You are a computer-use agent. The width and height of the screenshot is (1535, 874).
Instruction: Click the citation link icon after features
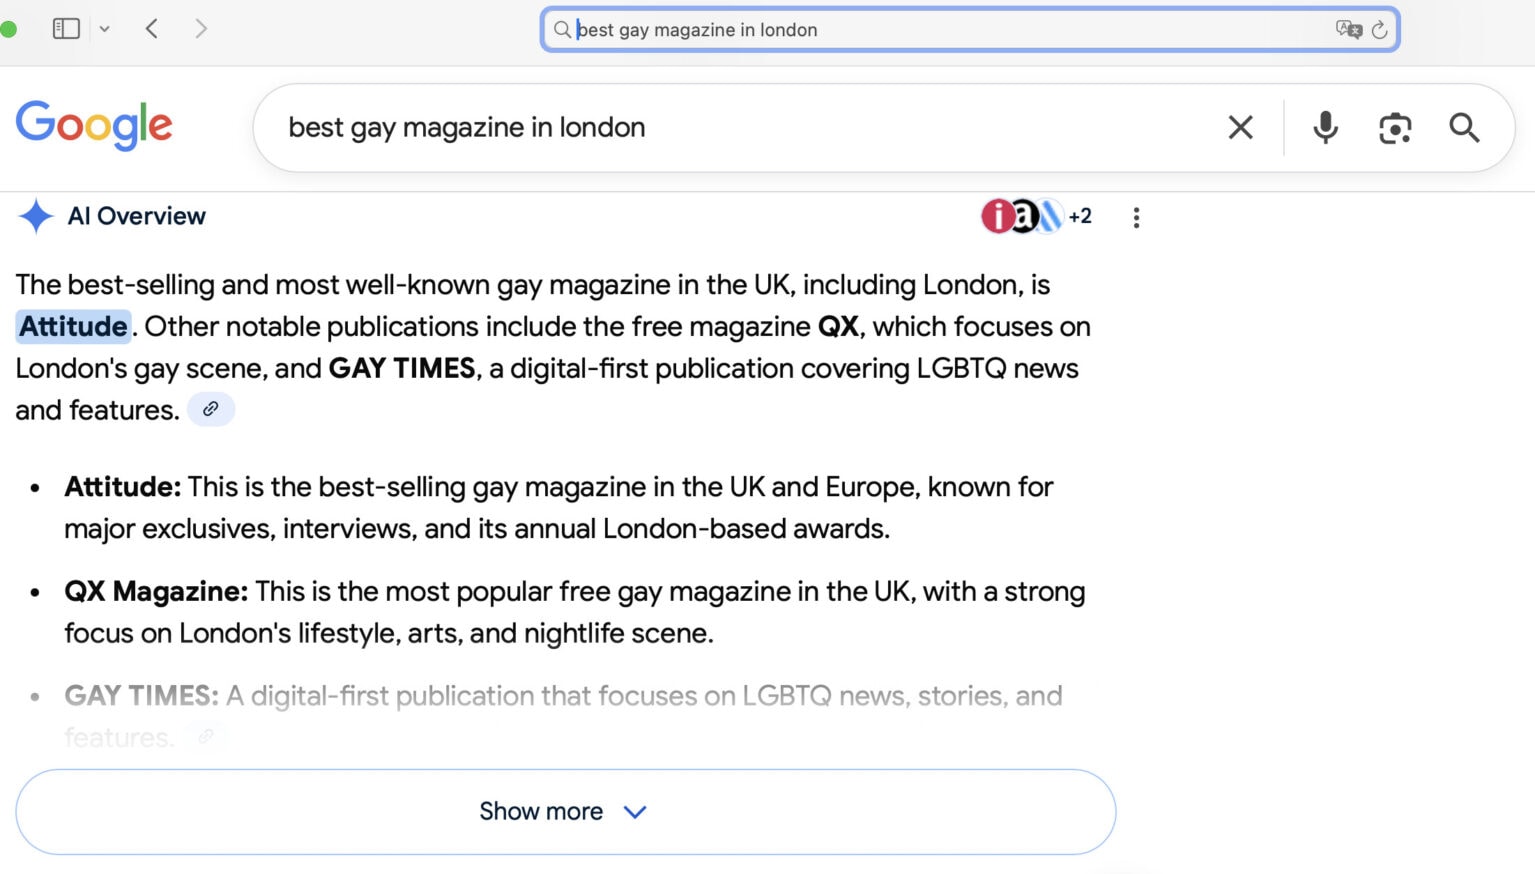point(211,409)
